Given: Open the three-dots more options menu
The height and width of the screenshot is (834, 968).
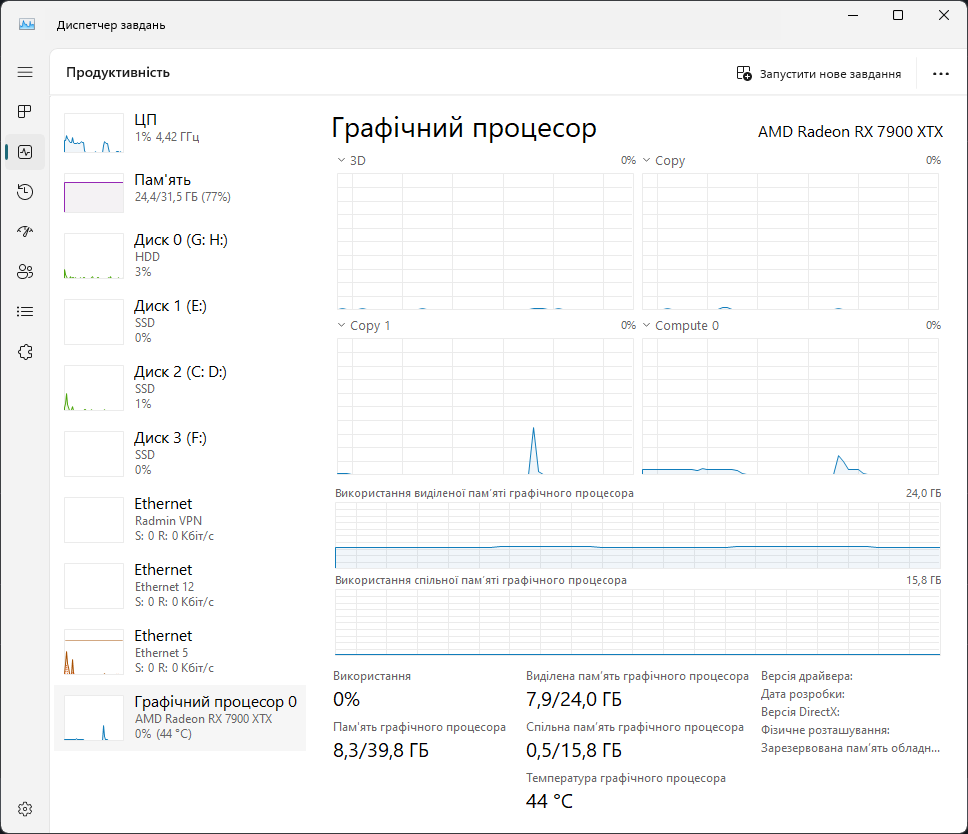Looking at the screenshot, I should (x=940, y=73).
